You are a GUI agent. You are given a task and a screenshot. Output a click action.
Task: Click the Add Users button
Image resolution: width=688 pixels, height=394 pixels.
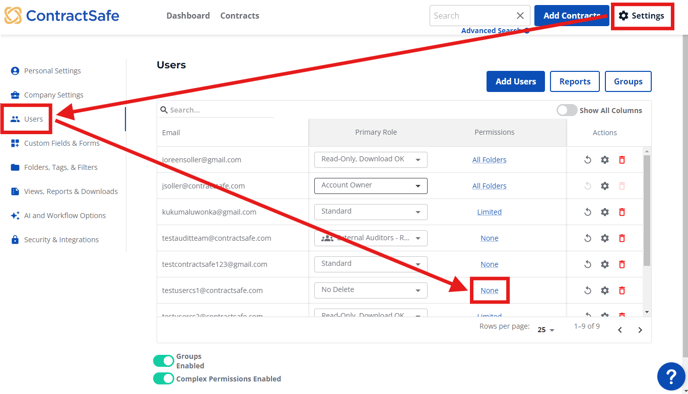(x=516, y=82)
